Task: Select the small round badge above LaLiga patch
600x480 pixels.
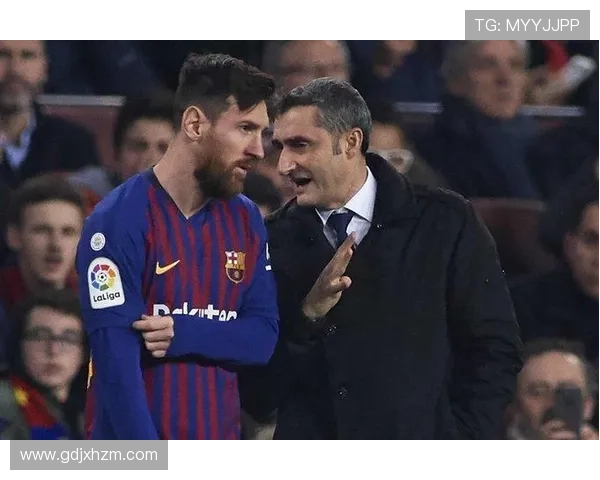Action: pyautogui.click(x=98, y=242)
